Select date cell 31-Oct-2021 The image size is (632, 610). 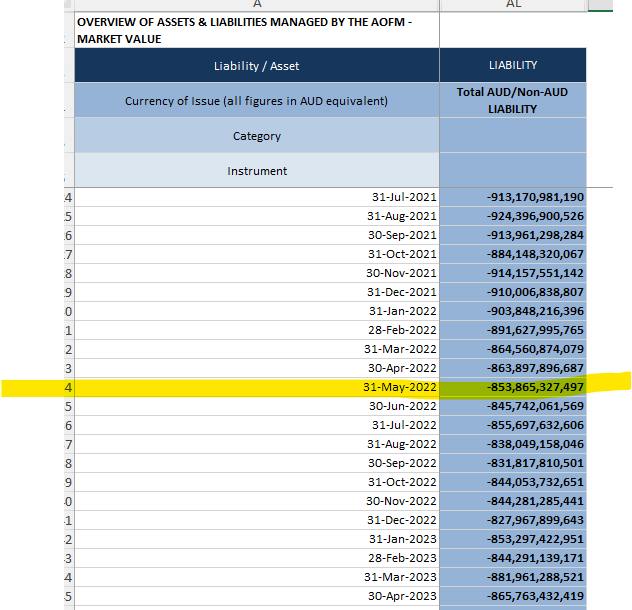pos(257,254)
